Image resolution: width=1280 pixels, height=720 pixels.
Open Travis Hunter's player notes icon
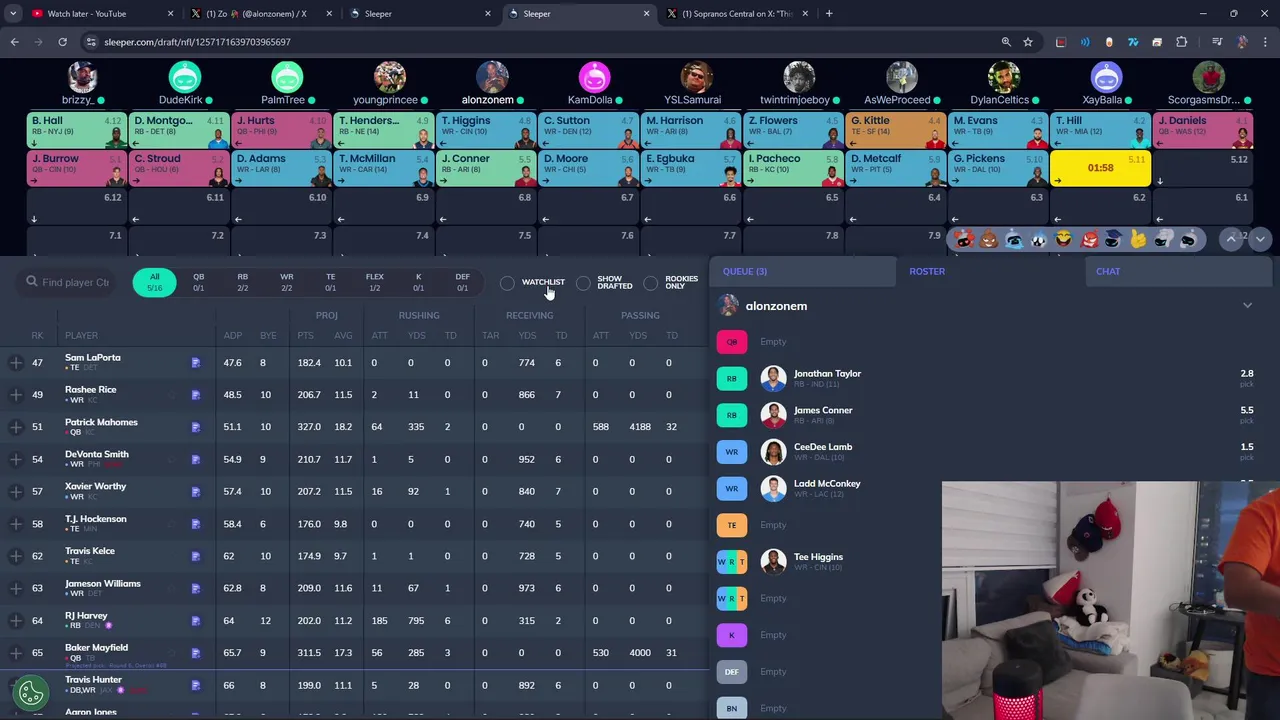(x=196, y=685)
